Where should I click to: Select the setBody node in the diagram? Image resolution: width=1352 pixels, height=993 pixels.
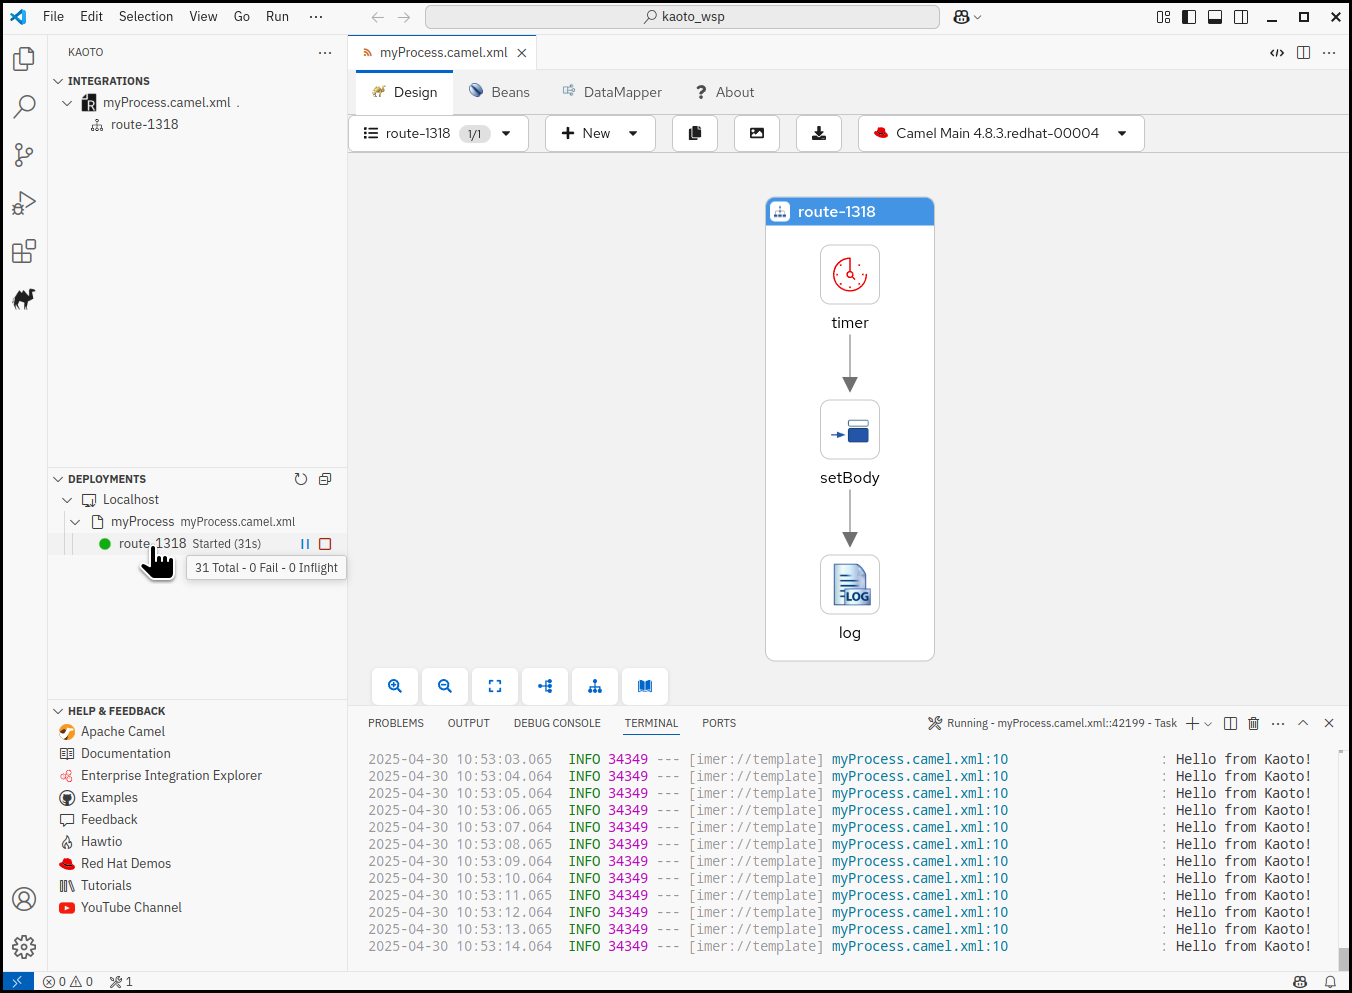coord(850,430)
